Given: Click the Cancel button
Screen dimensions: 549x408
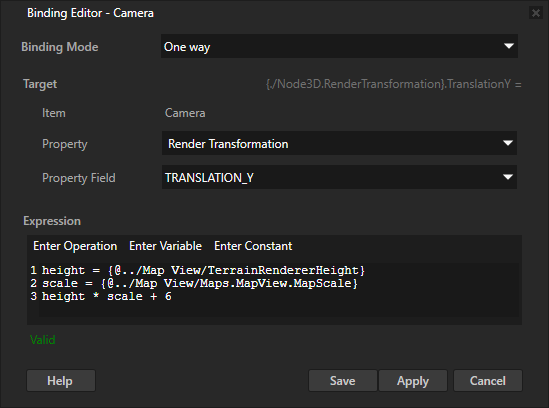Looking at the screenshot, I should coord(488,380).
